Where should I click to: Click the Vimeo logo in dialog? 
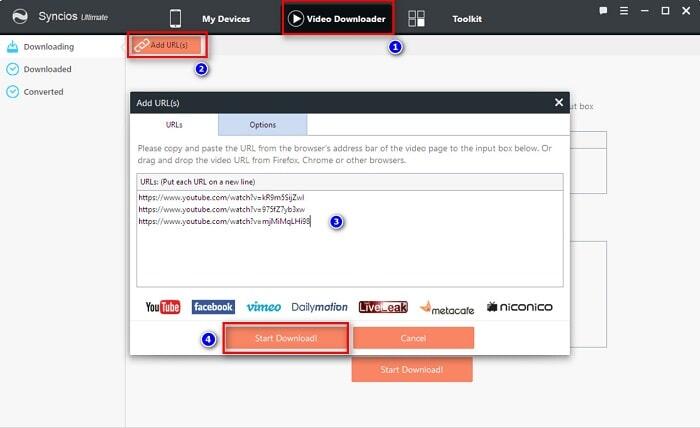pyautogui.click(x=263, y=307)
